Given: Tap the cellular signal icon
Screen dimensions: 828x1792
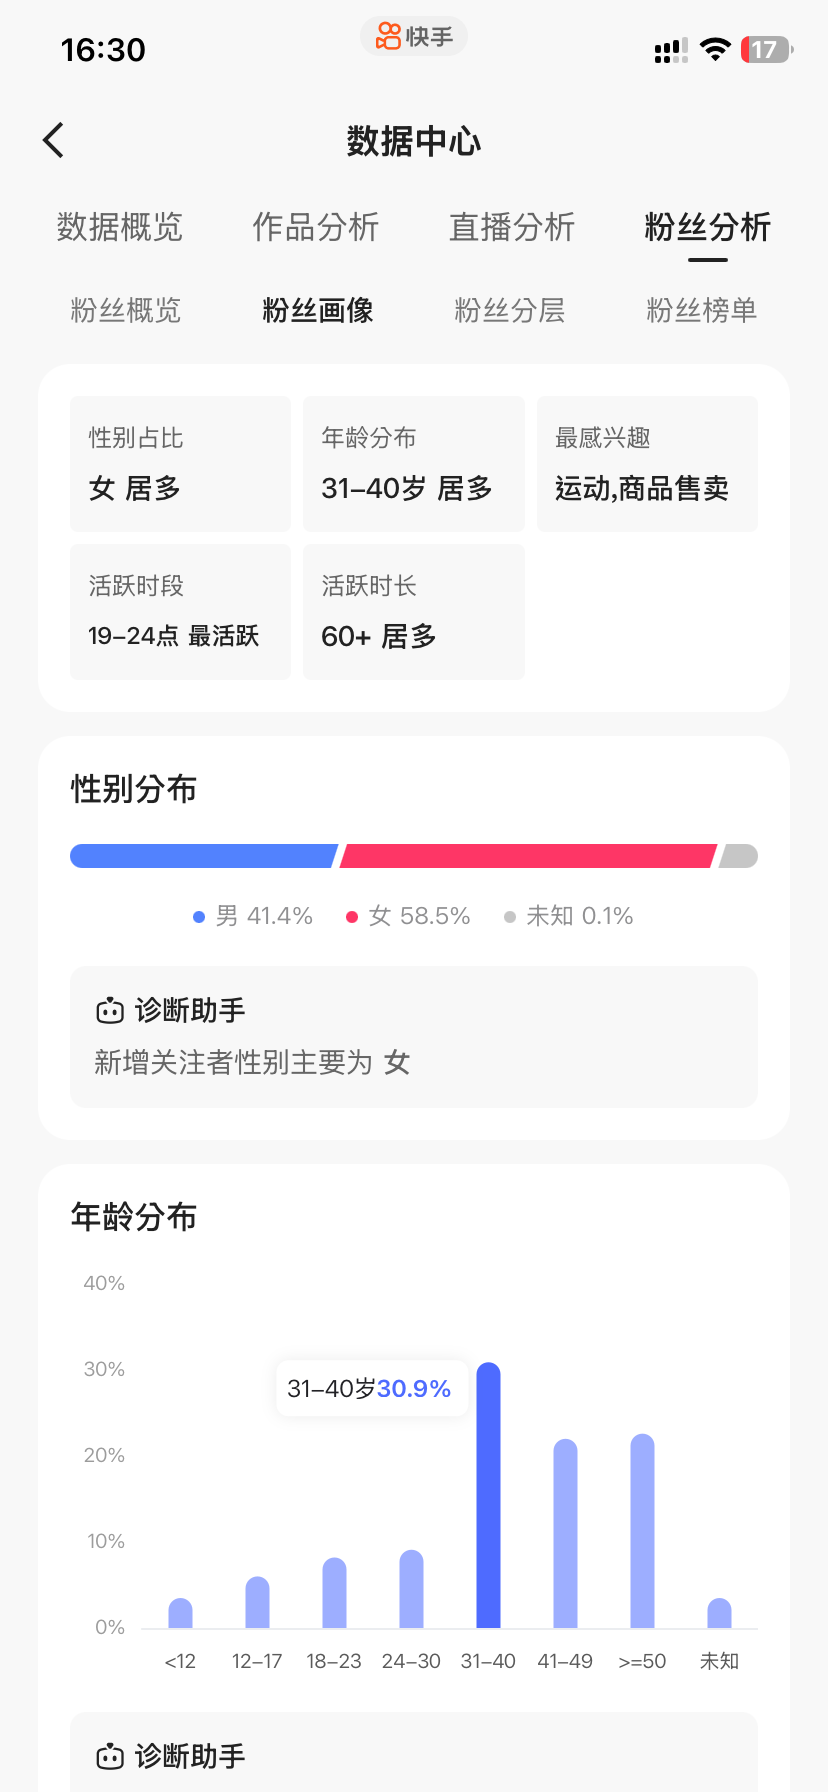Looking at the screenshot, I should click(671, 50).
